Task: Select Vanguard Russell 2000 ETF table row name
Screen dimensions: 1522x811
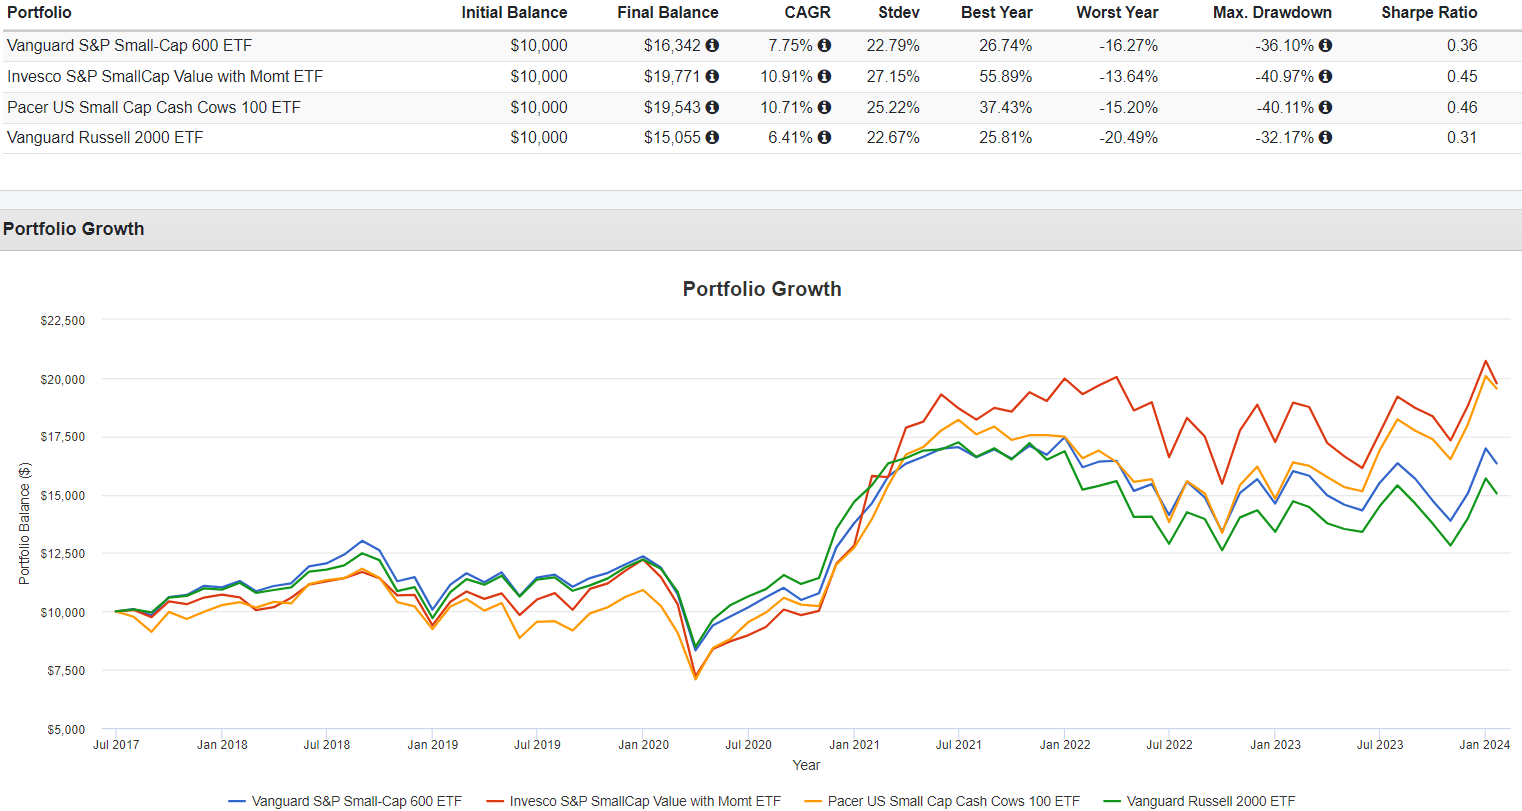Action: (105, 138)
